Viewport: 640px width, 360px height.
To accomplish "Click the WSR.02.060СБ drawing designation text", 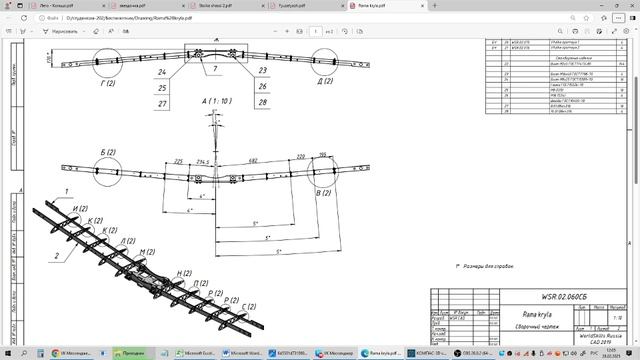I will coord(564,297).
